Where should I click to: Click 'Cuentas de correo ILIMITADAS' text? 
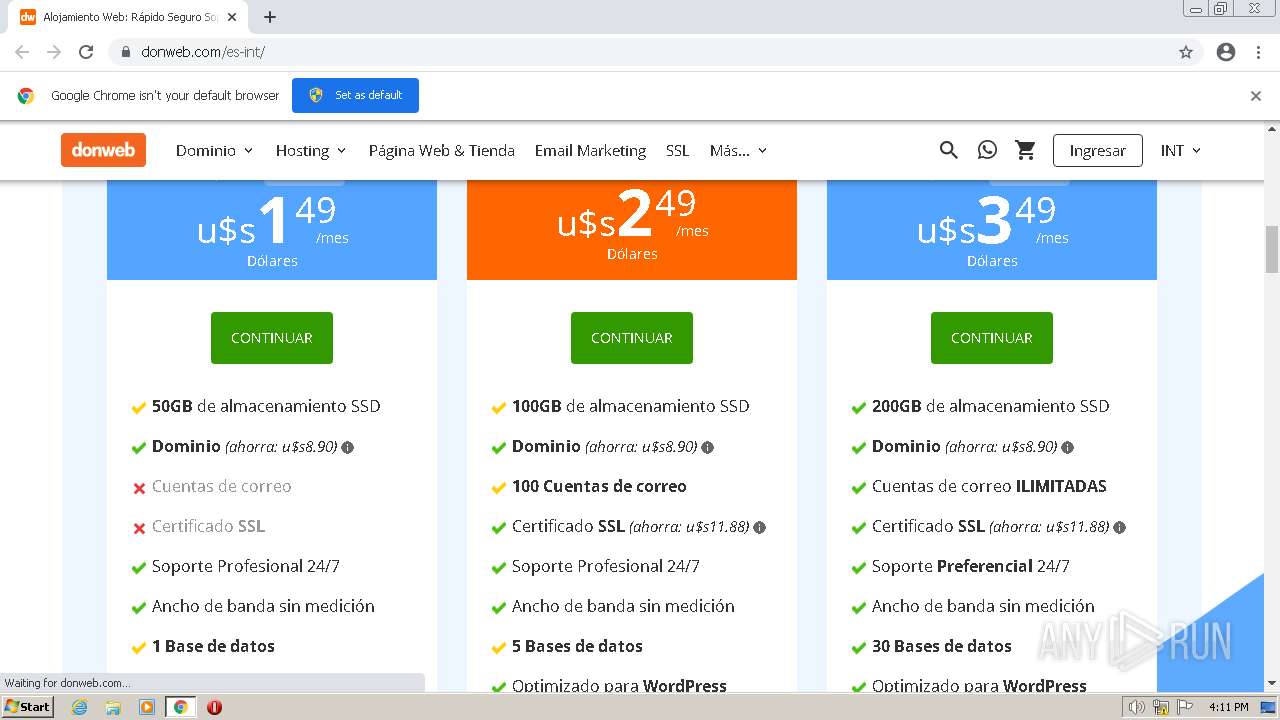989,486
